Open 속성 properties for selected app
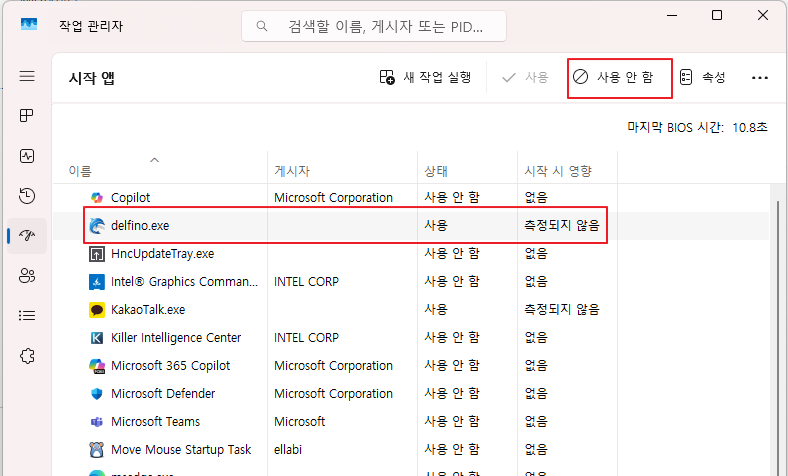Viewport: 788px width, 476px height. tap(703, 77)
